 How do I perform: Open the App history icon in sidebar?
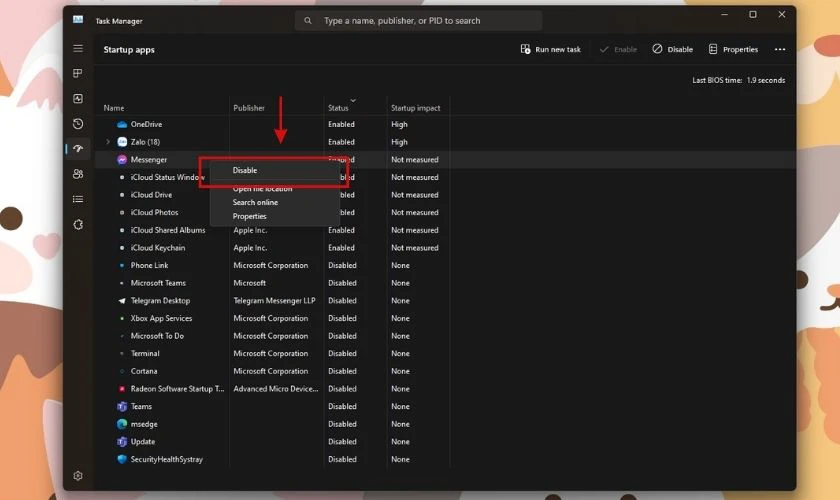coord(78,124)
